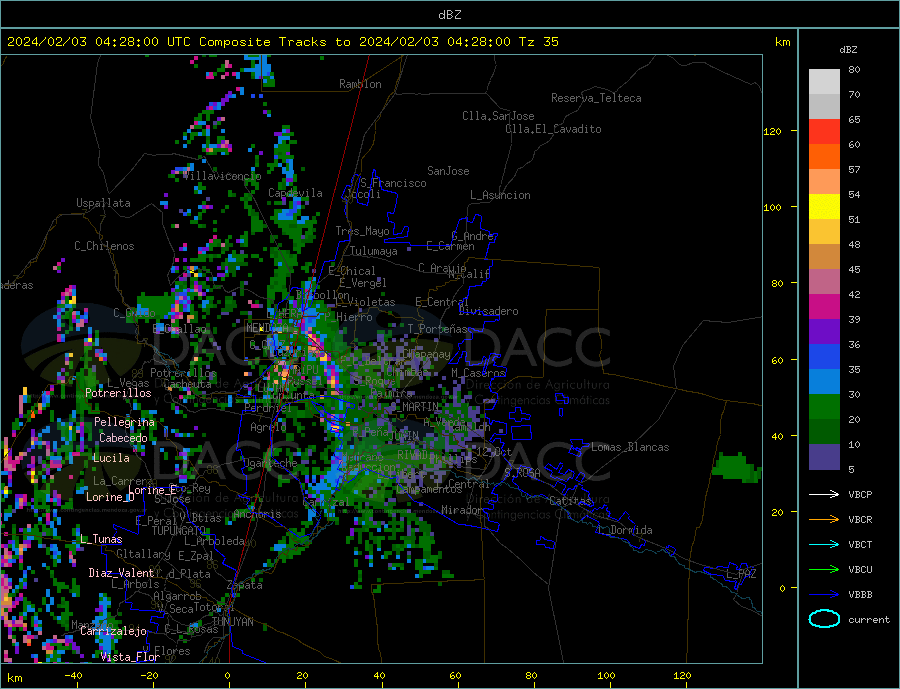Viewport: 900px width, 689px height.
Task: Click the Tulumaya map label
Action: [373, 251]
